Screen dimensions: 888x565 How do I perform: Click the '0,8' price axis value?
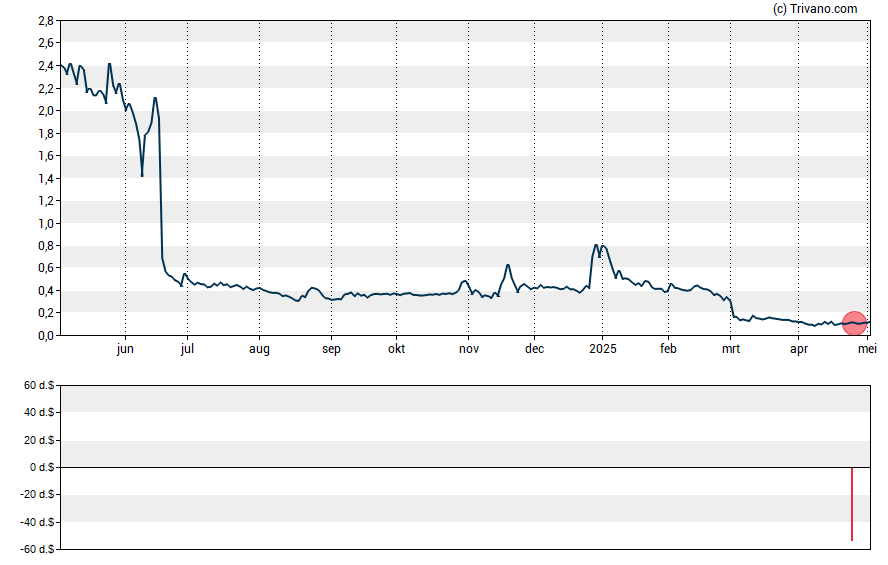point(46,246)
